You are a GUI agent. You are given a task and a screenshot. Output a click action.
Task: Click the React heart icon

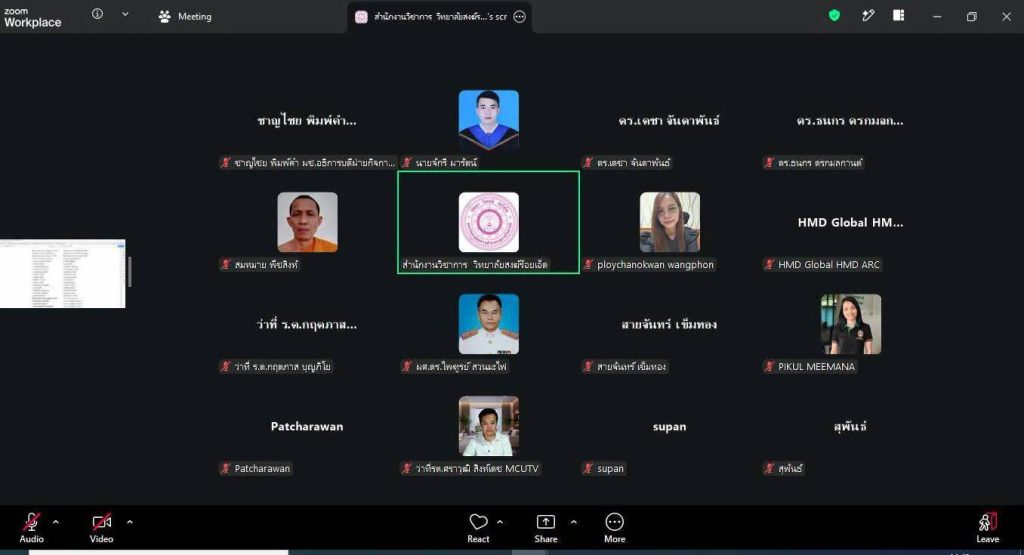pyautogui.click(x=478, y=522)
